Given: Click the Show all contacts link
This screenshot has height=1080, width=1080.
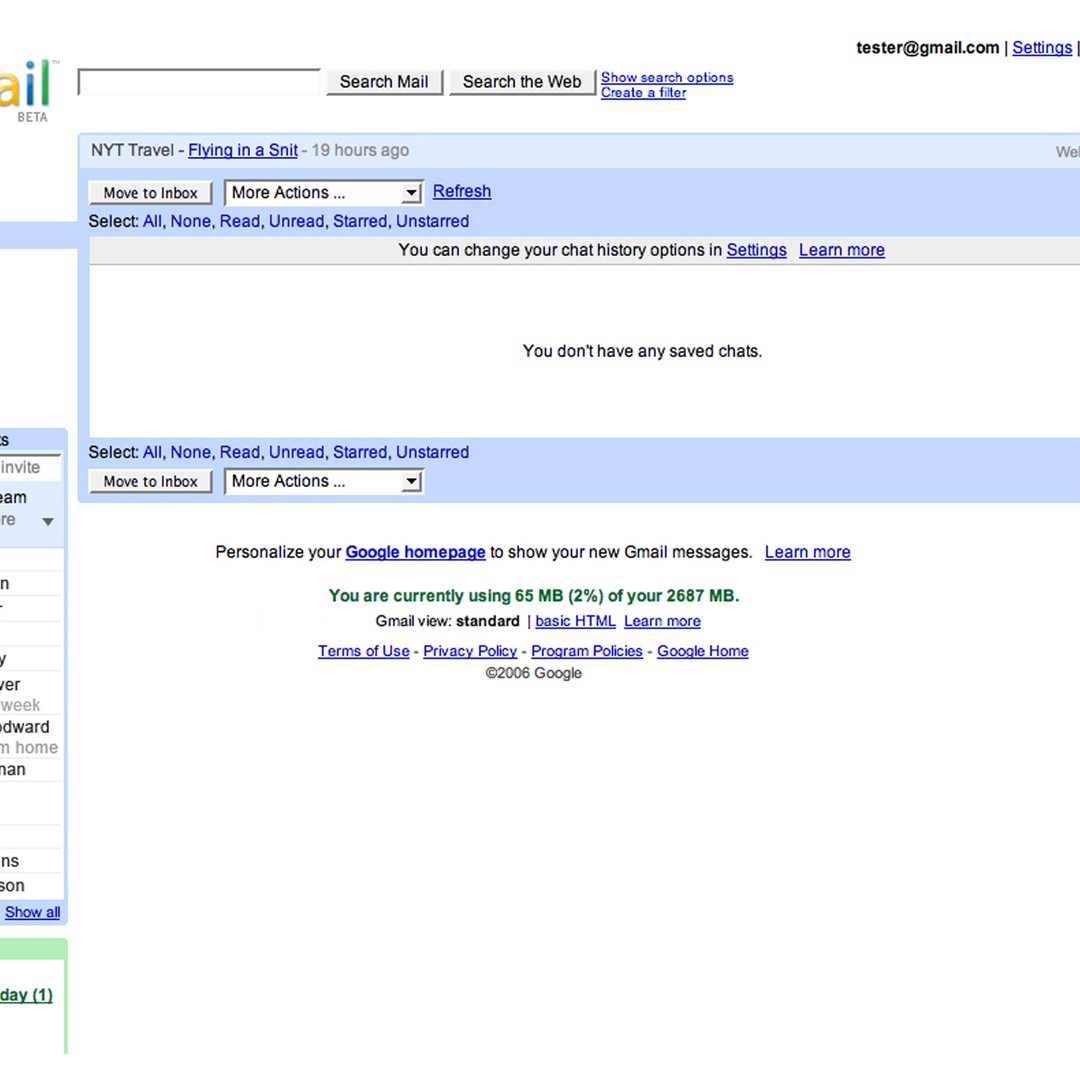Looking at the screenshot, I should point(32,912).
